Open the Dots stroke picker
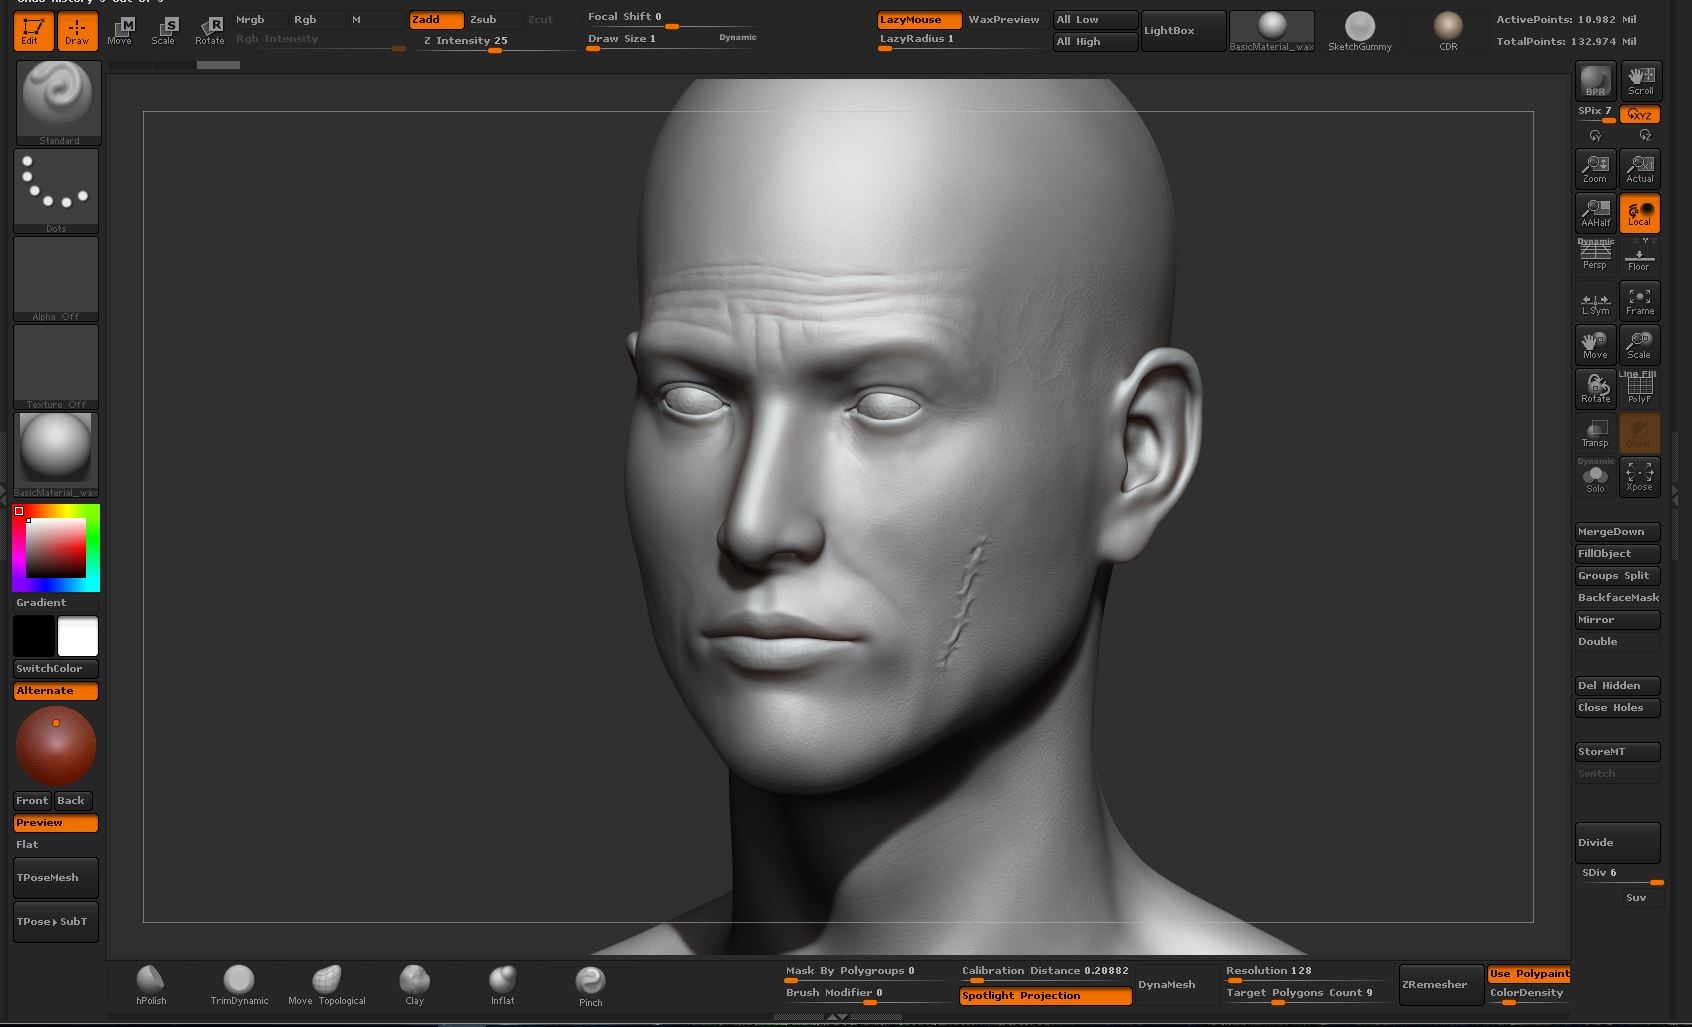This screenshot has width=1692, height=1027. (x=56, y=191)
